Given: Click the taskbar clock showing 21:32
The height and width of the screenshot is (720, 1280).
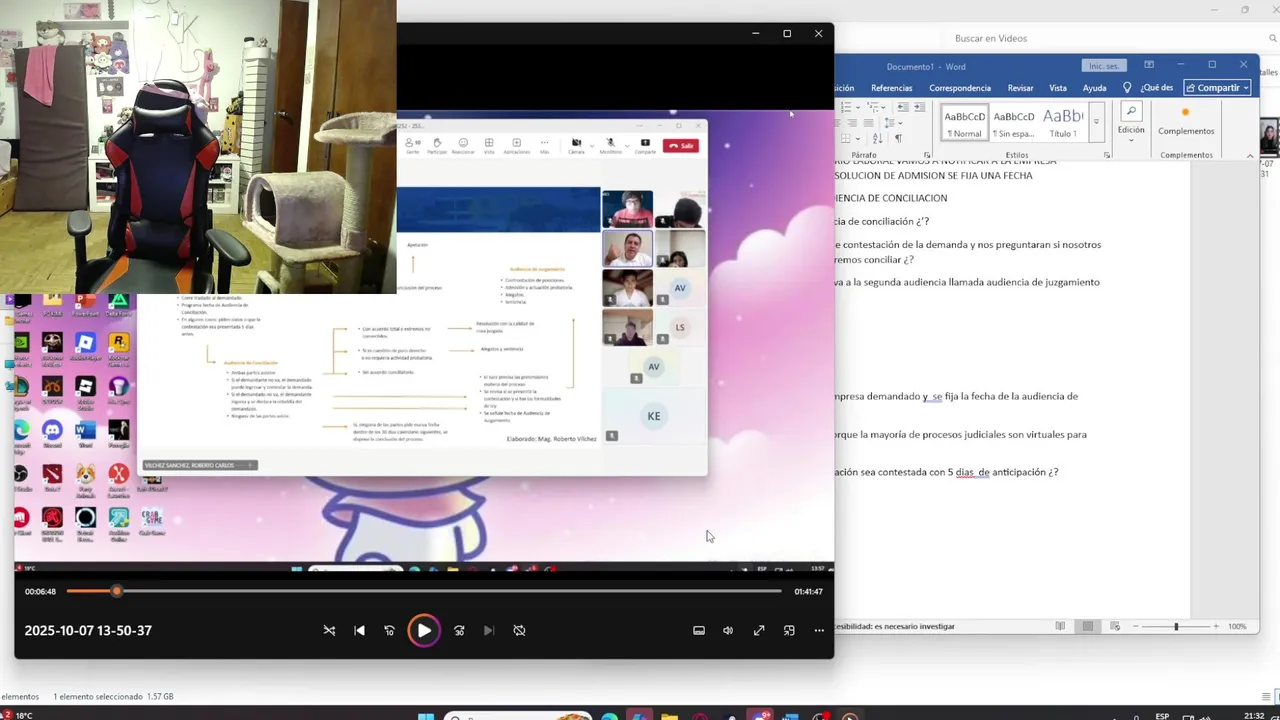Looking at the screenshot, I should (1254, 716).
